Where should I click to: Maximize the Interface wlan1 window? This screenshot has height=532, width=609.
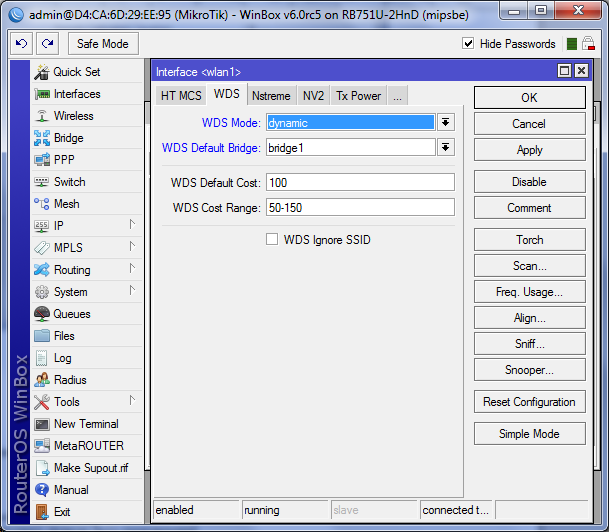point(564,71)
